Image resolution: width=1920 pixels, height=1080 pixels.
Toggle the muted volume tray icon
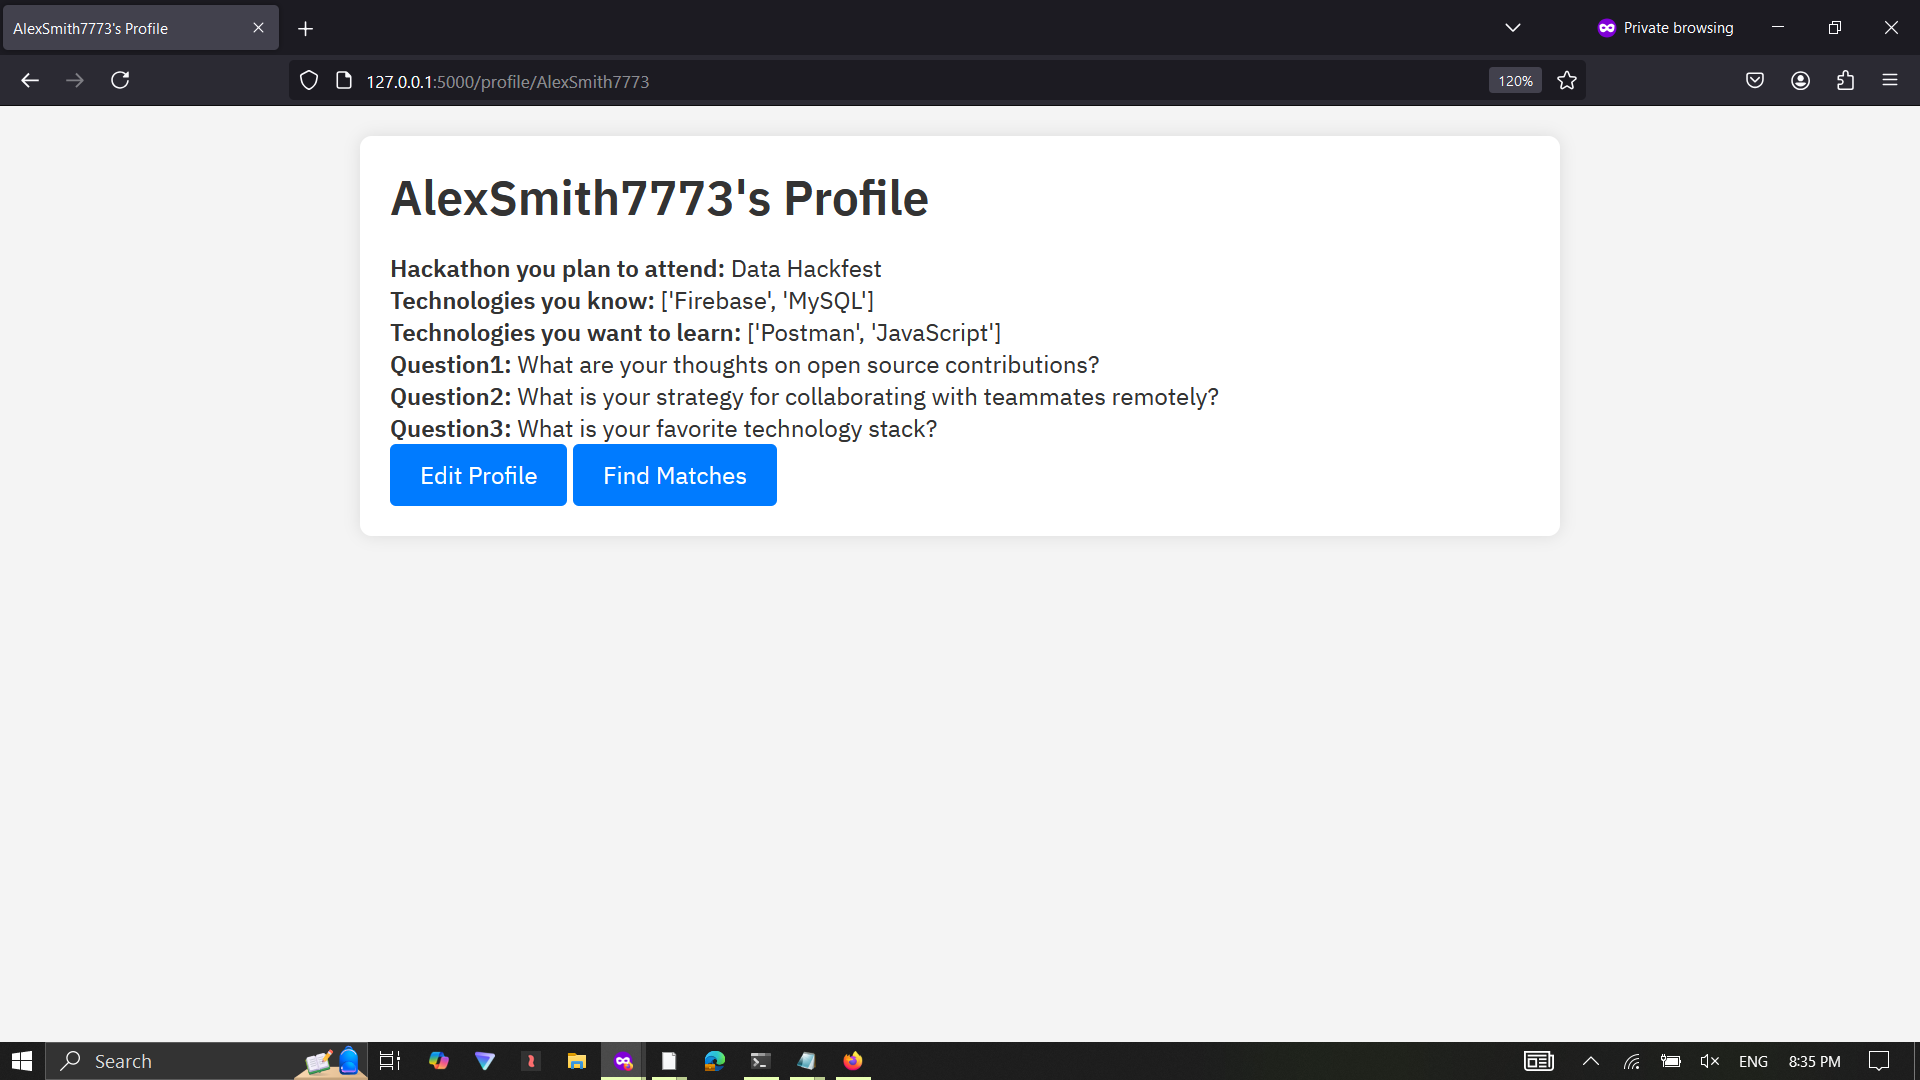[x=1709, y=1061]
